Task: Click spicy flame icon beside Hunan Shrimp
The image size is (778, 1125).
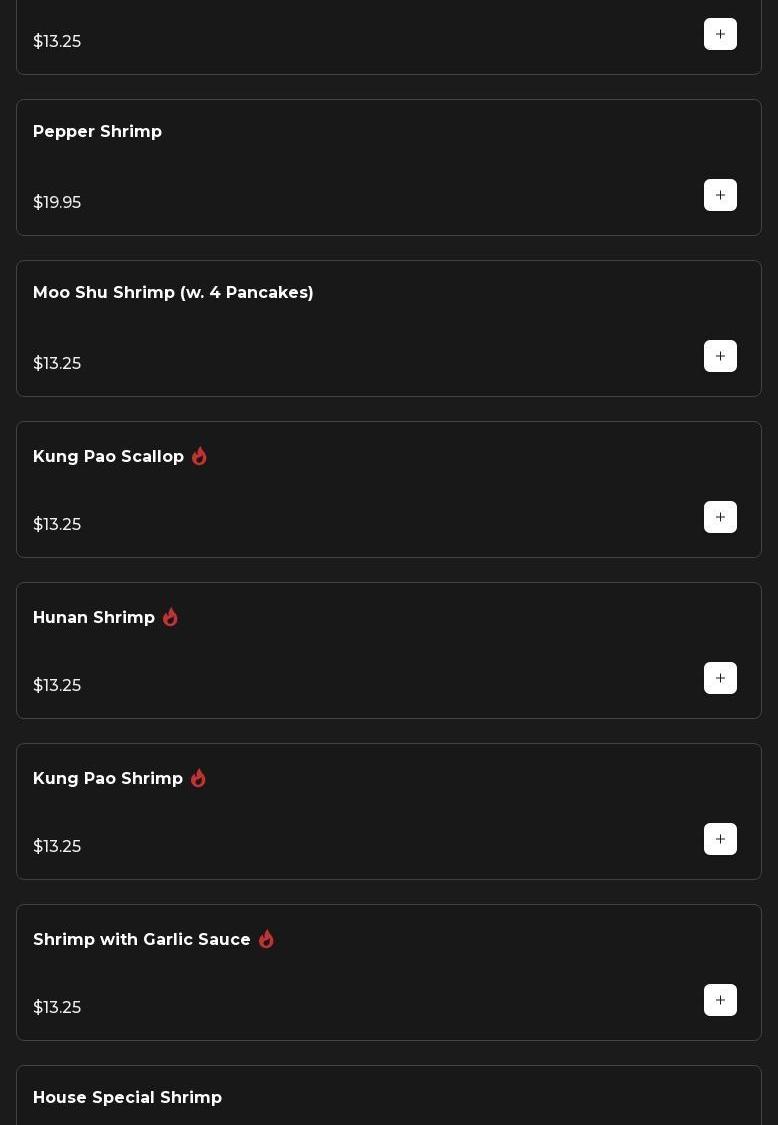Action: [170, 617]
